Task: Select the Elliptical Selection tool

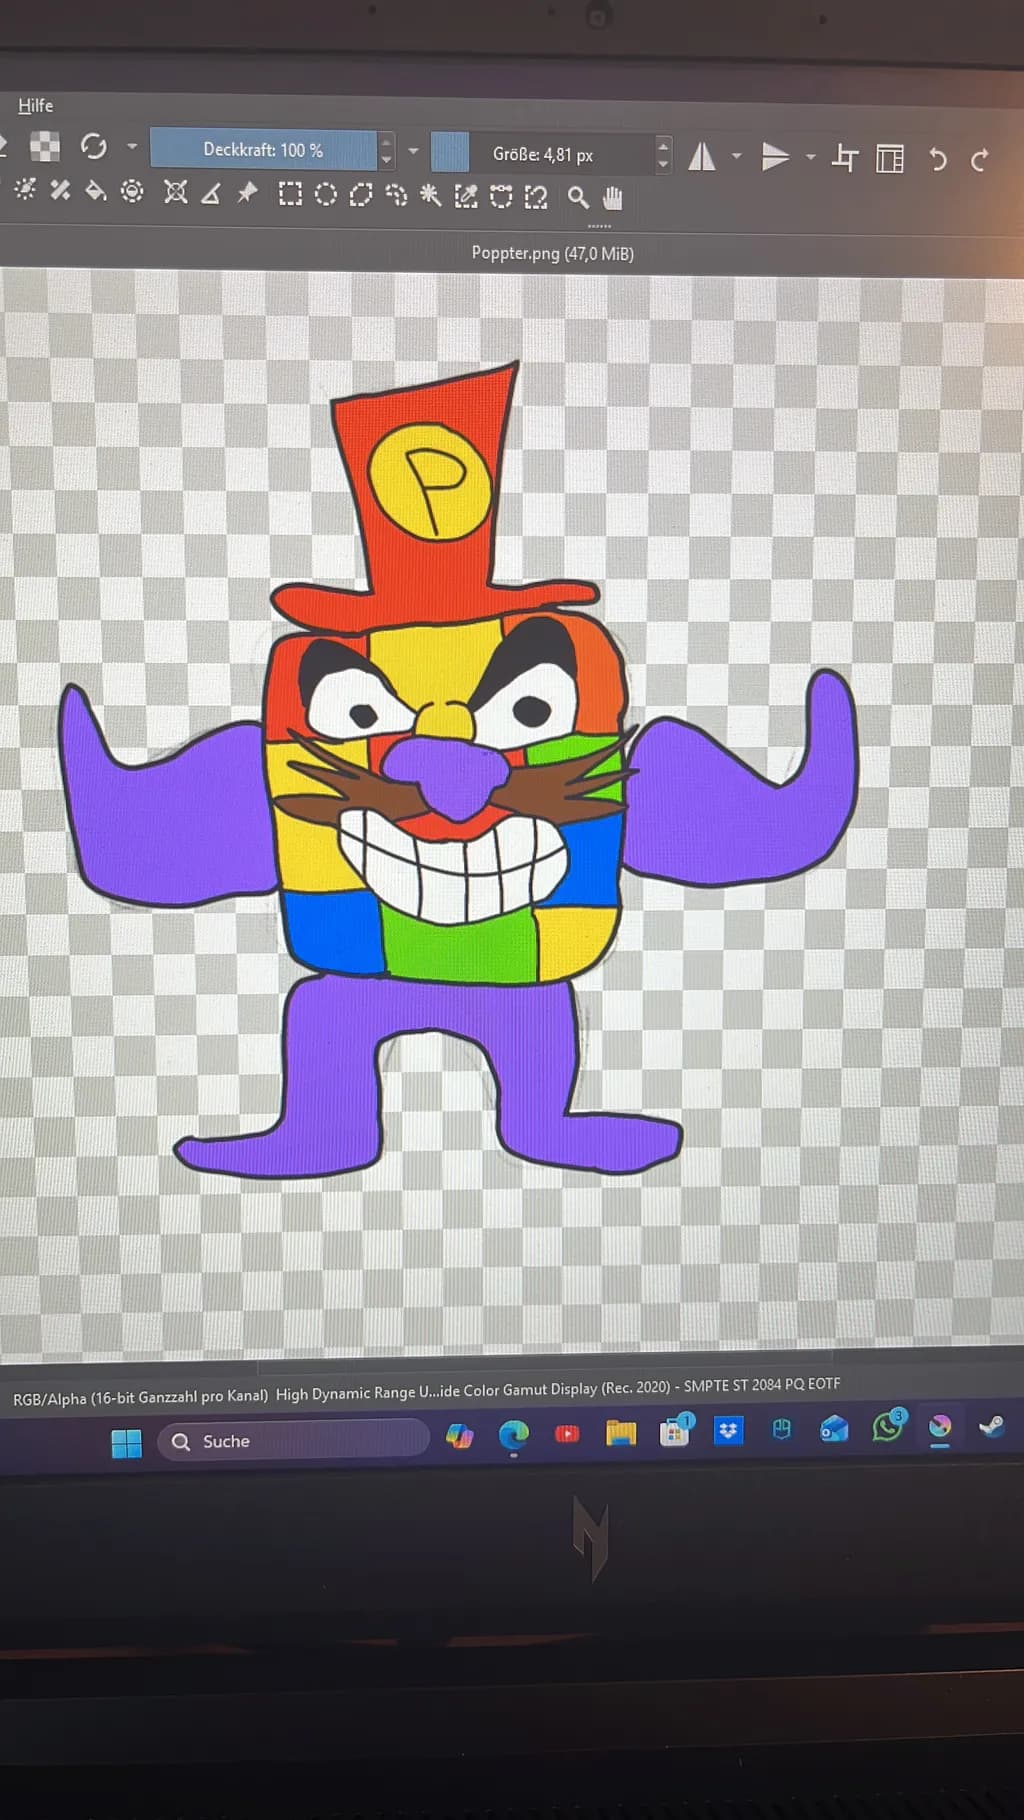Action: point(326,194)
